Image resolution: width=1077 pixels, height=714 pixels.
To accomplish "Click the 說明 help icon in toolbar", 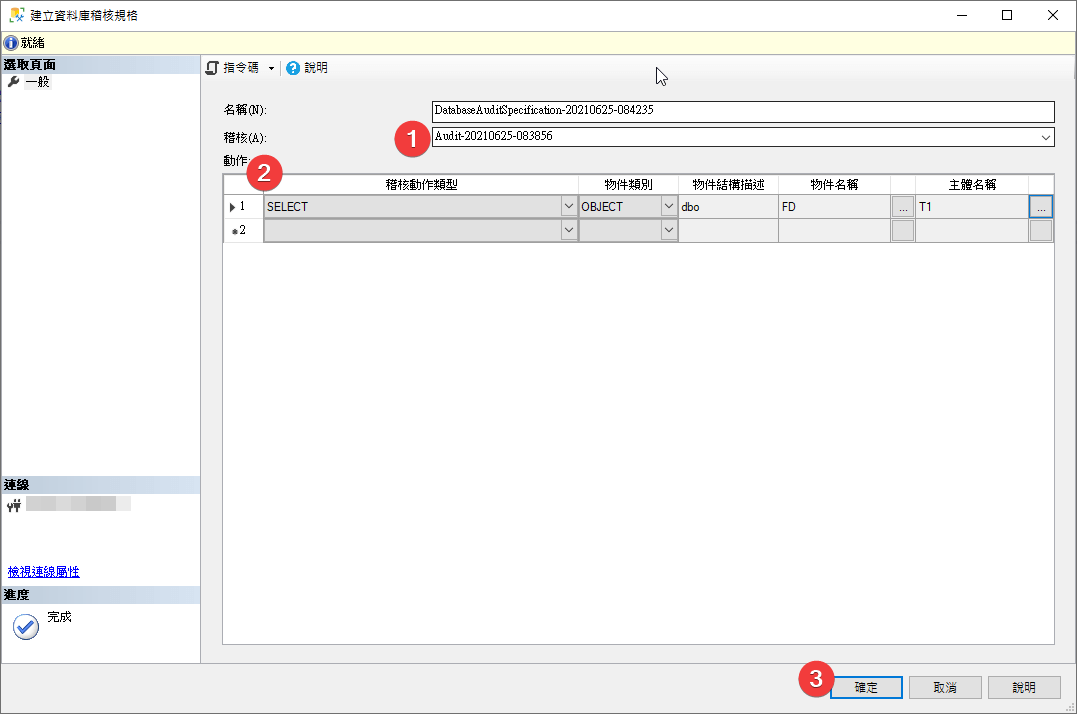I will 293,68.
